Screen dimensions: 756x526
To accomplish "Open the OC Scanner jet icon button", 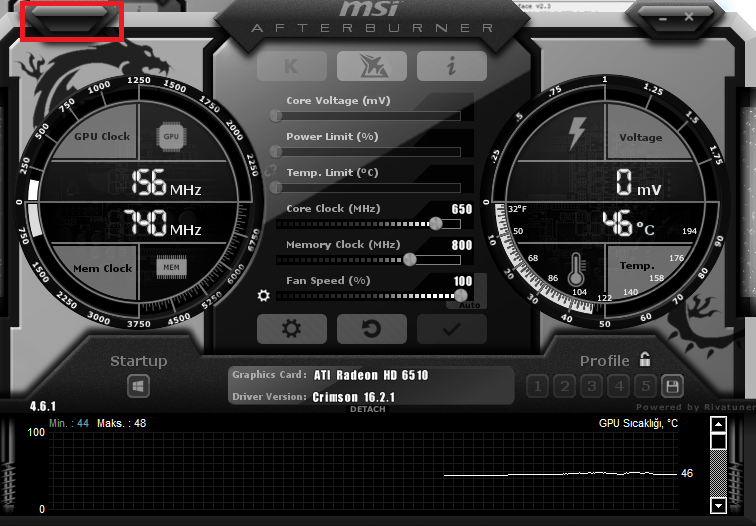I will point(372,66).
